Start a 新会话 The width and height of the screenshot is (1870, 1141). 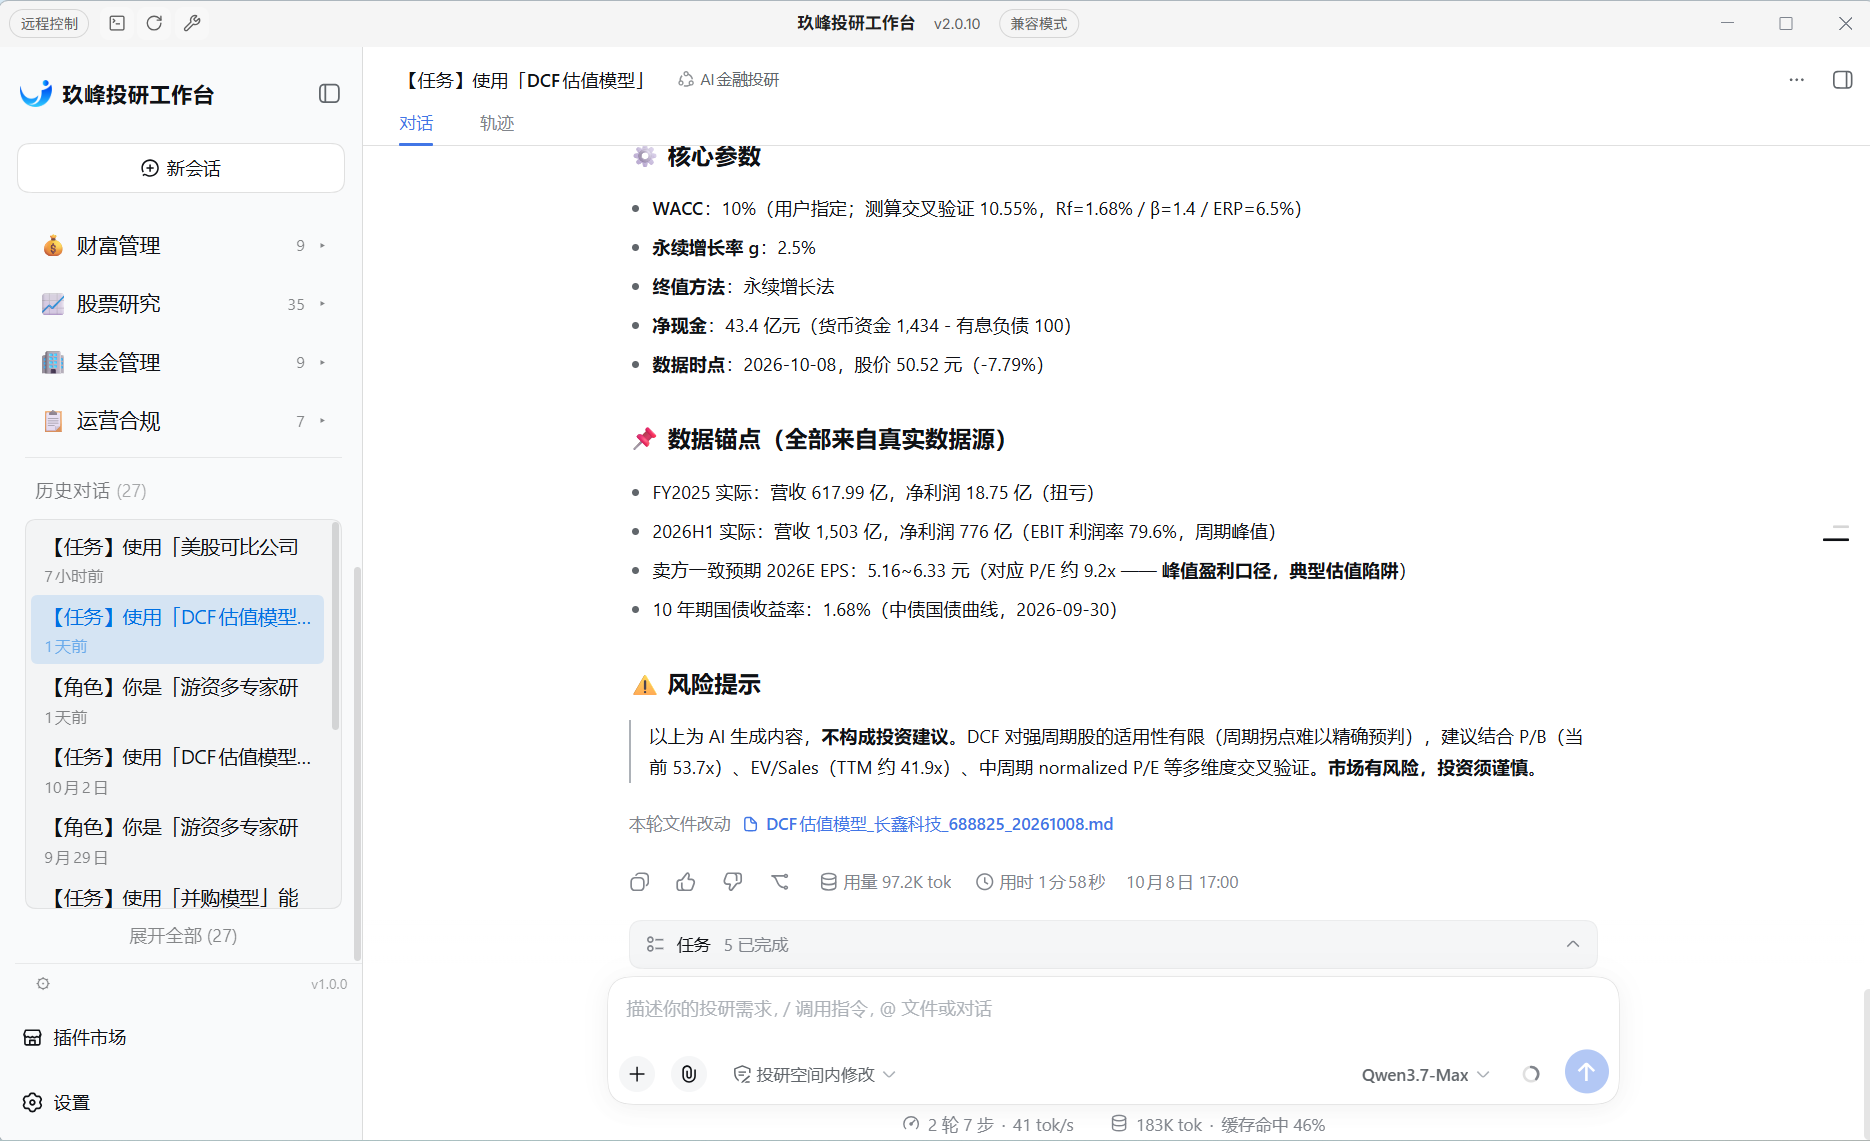pos(181,168)
